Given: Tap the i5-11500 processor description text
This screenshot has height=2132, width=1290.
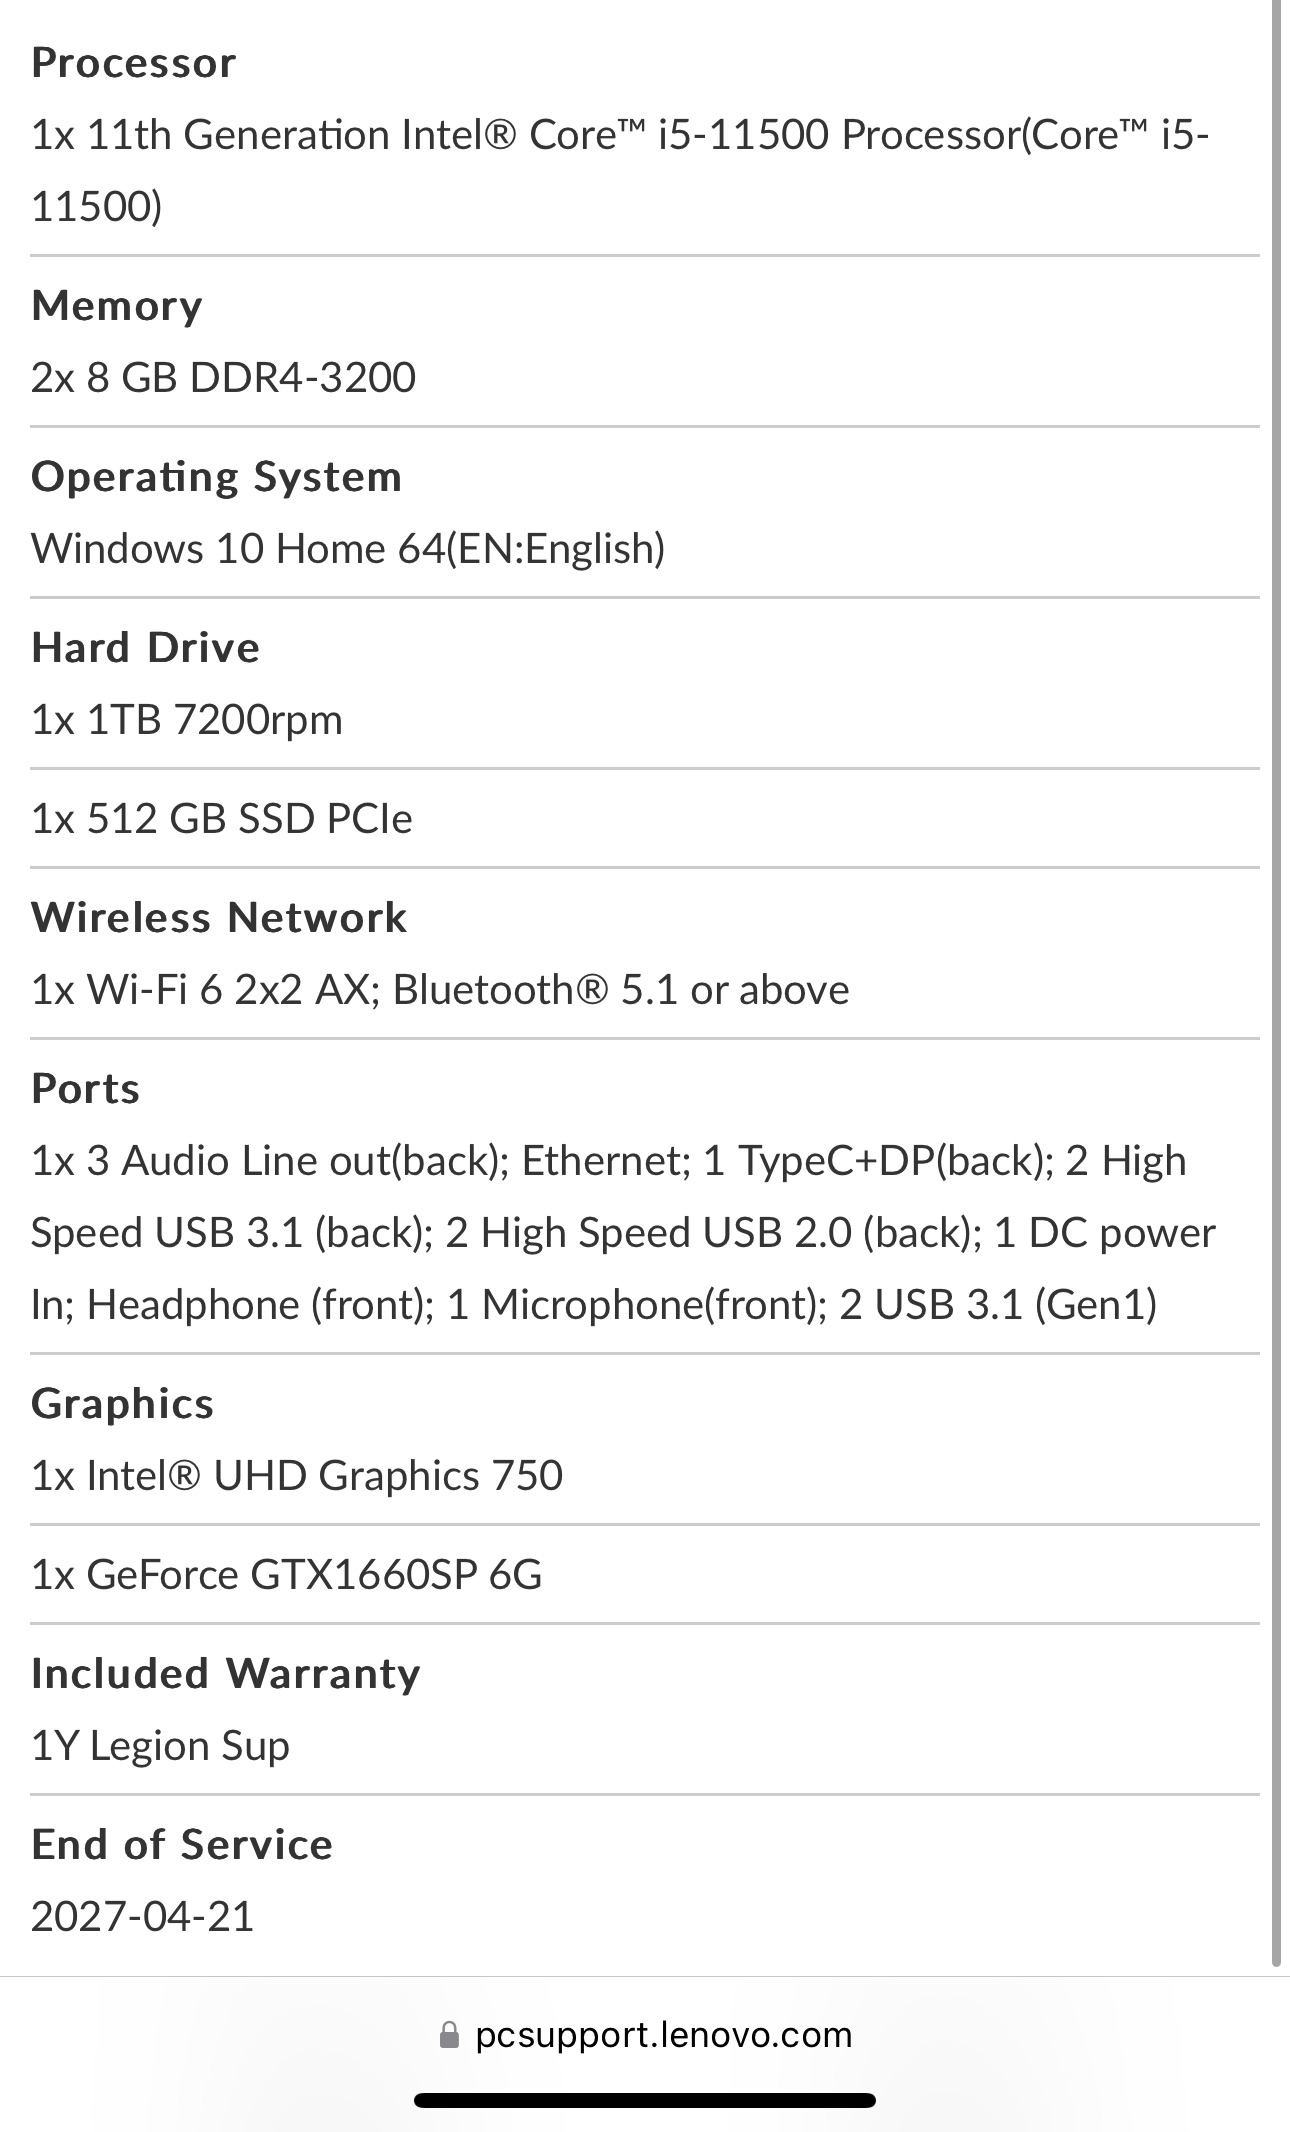Looking at the screenshot, I should coord(620,170).
